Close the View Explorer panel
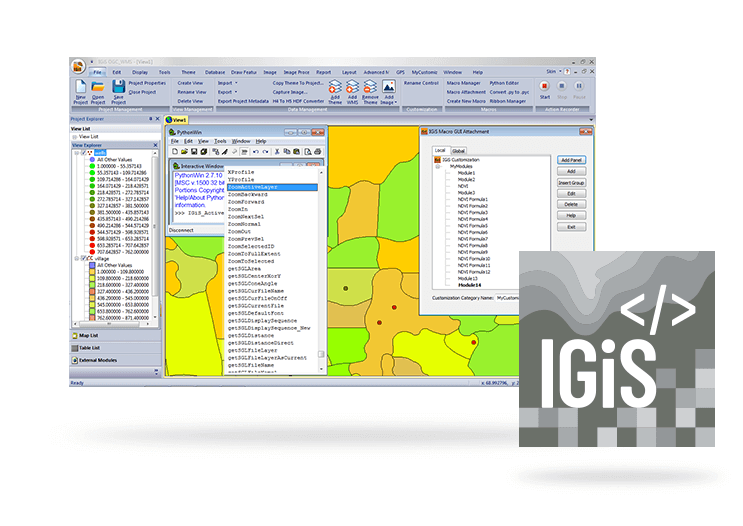This screenshot has width=743, height=526. (155, 145)
